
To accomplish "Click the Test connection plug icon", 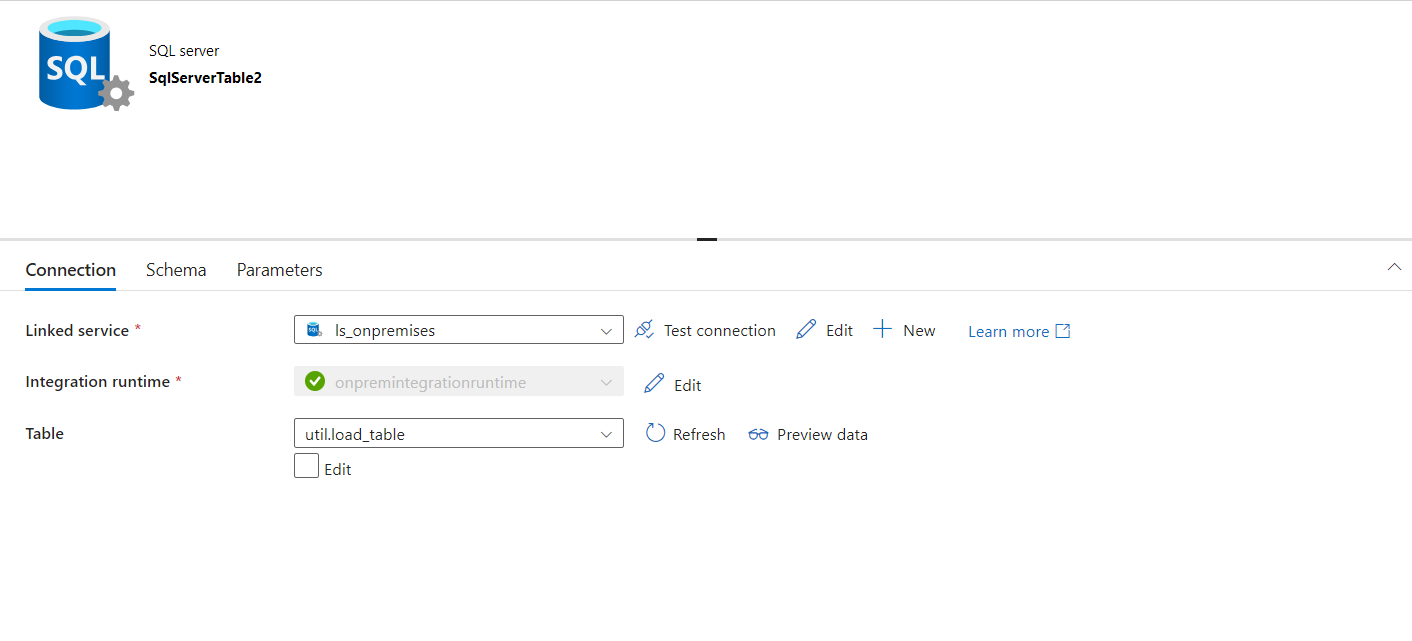I will [645, 330].
